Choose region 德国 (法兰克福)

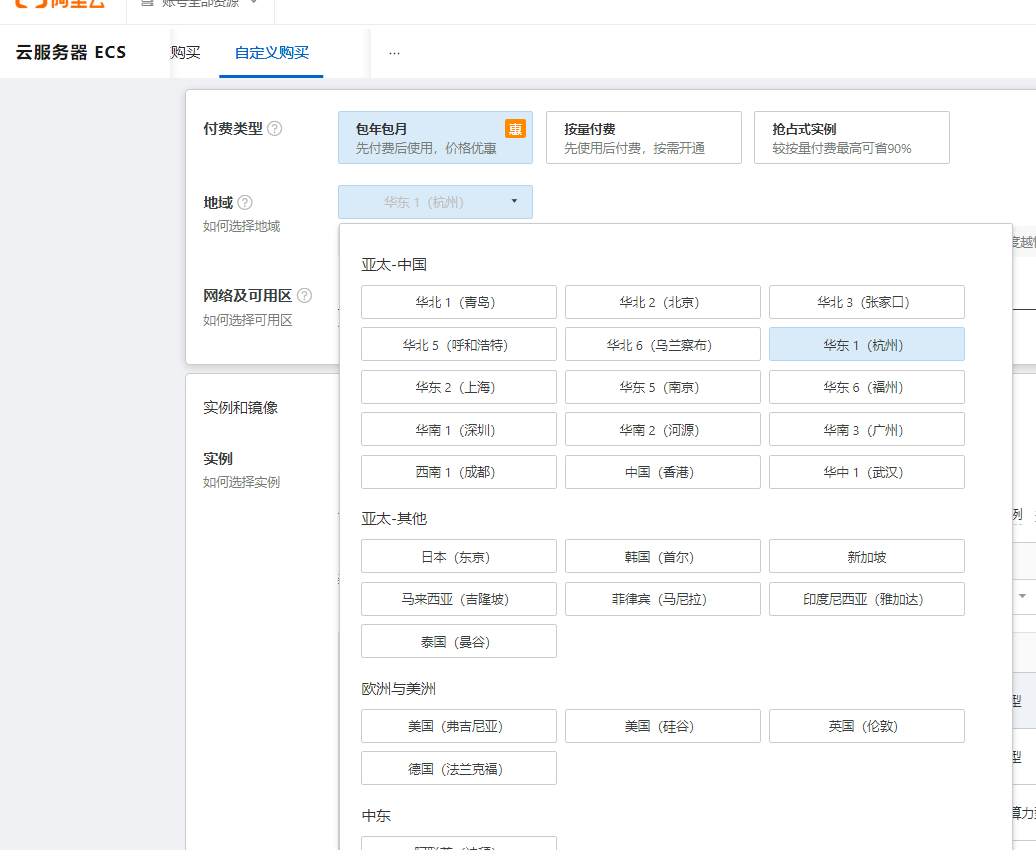click(x=459, y=768)
